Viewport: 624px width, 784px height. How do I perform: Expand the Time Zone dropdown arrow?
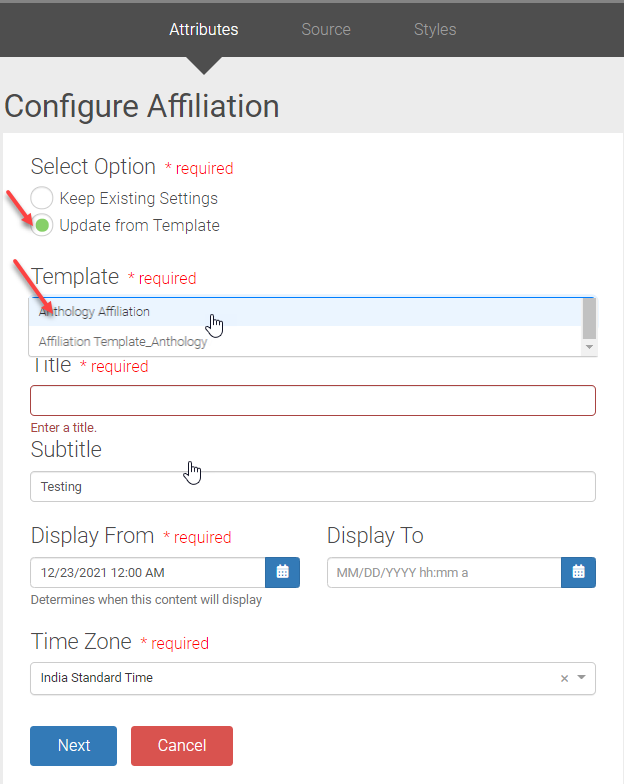click(x=582, y=678)
